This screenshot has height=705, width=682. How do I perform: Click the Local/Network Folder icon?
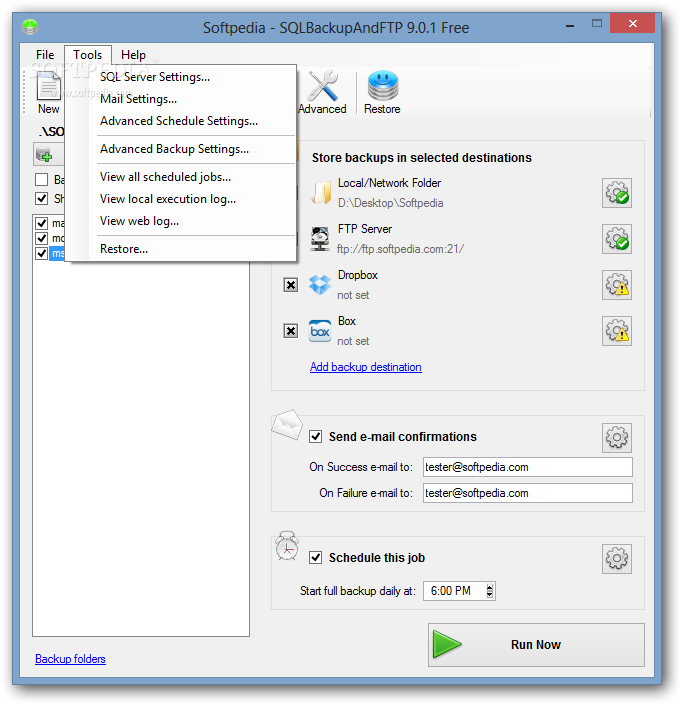pos(321,193)
